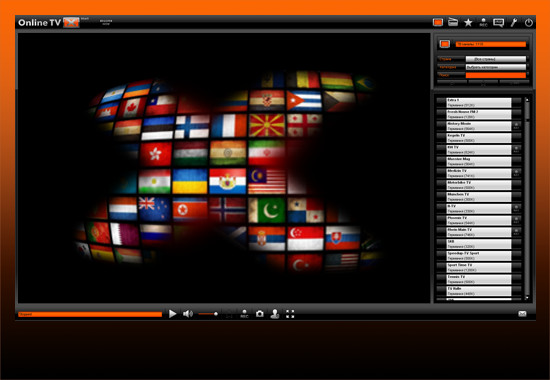Screen dimensions: 550x380
Task: Select the Motorbike TV channel
Action: click(479, 185)
